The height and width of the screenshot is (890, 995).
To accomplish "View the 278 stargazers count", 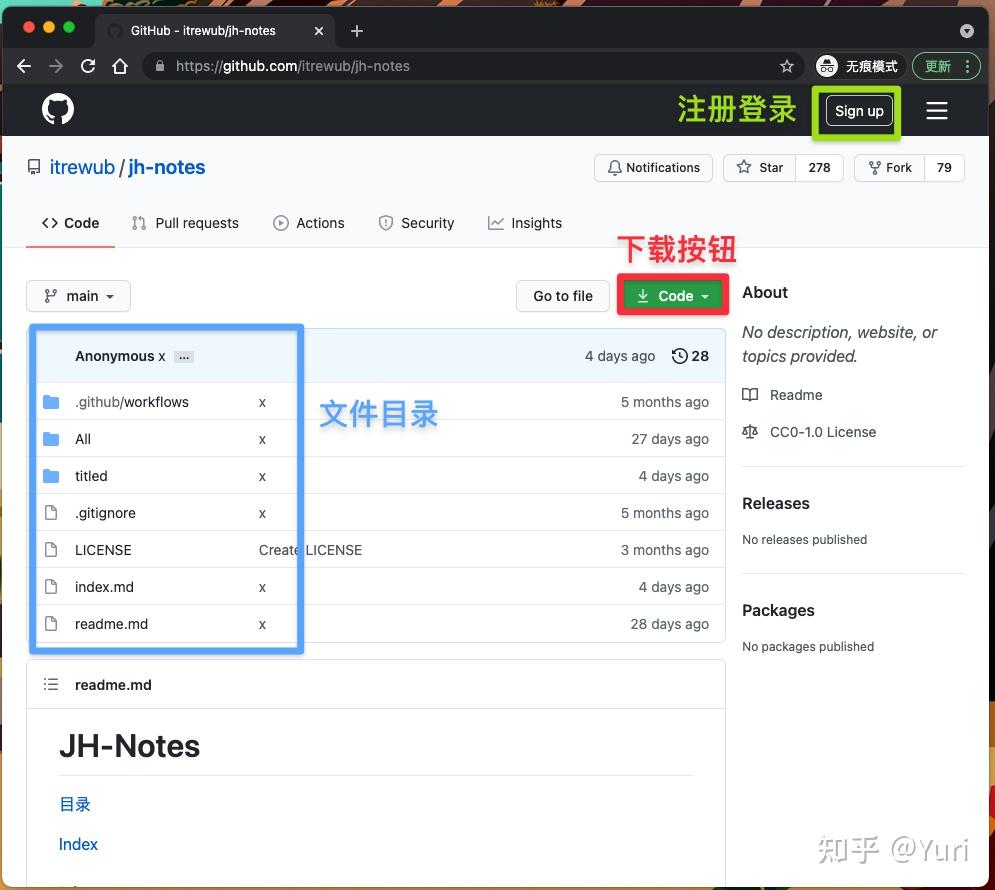I will pyautogui.click(x=819, y=167).
